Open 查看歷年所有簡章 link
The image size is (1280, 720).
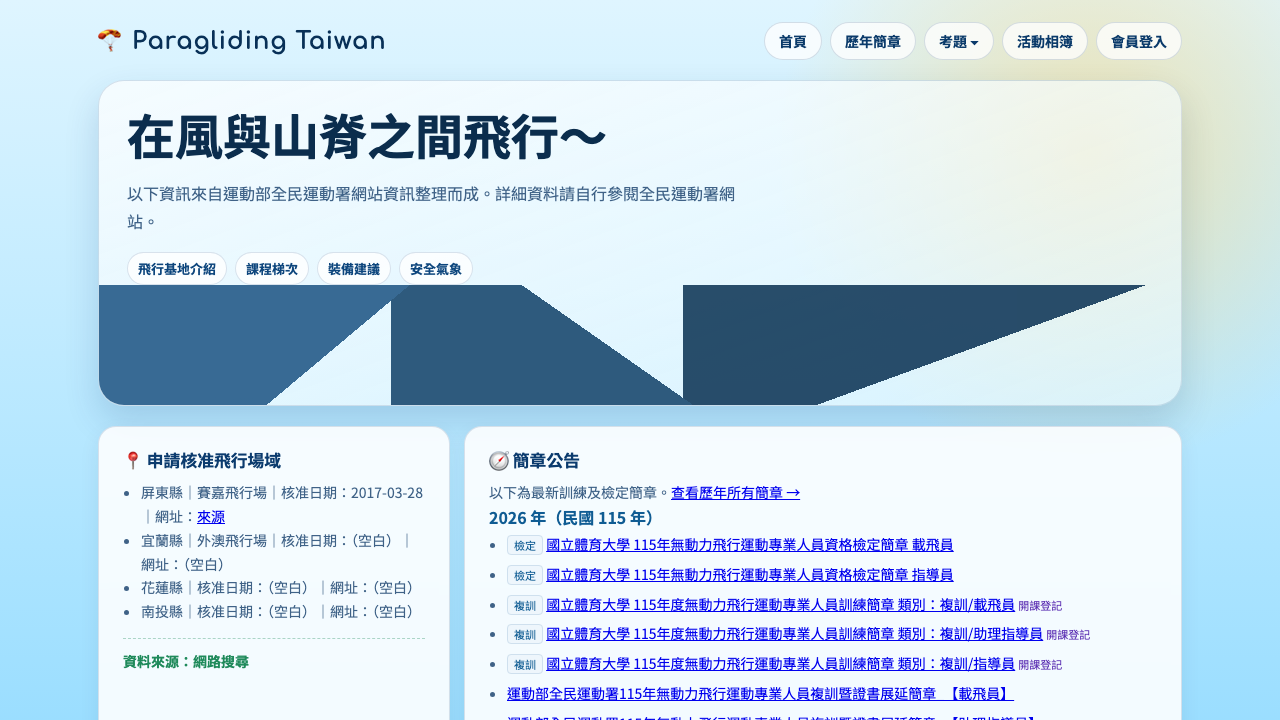click(735, 493)
